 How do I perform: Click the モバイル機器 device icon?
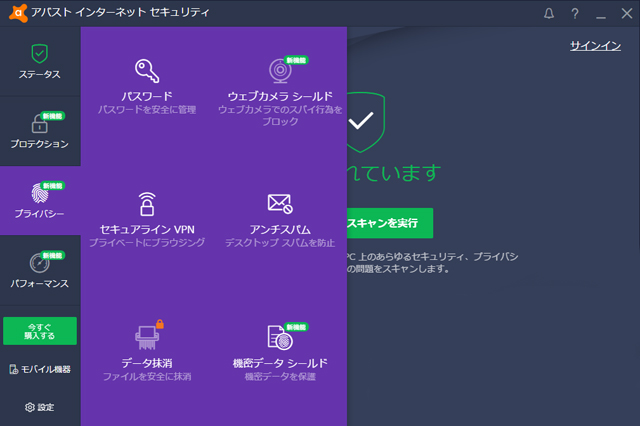(x=14, y=369)
